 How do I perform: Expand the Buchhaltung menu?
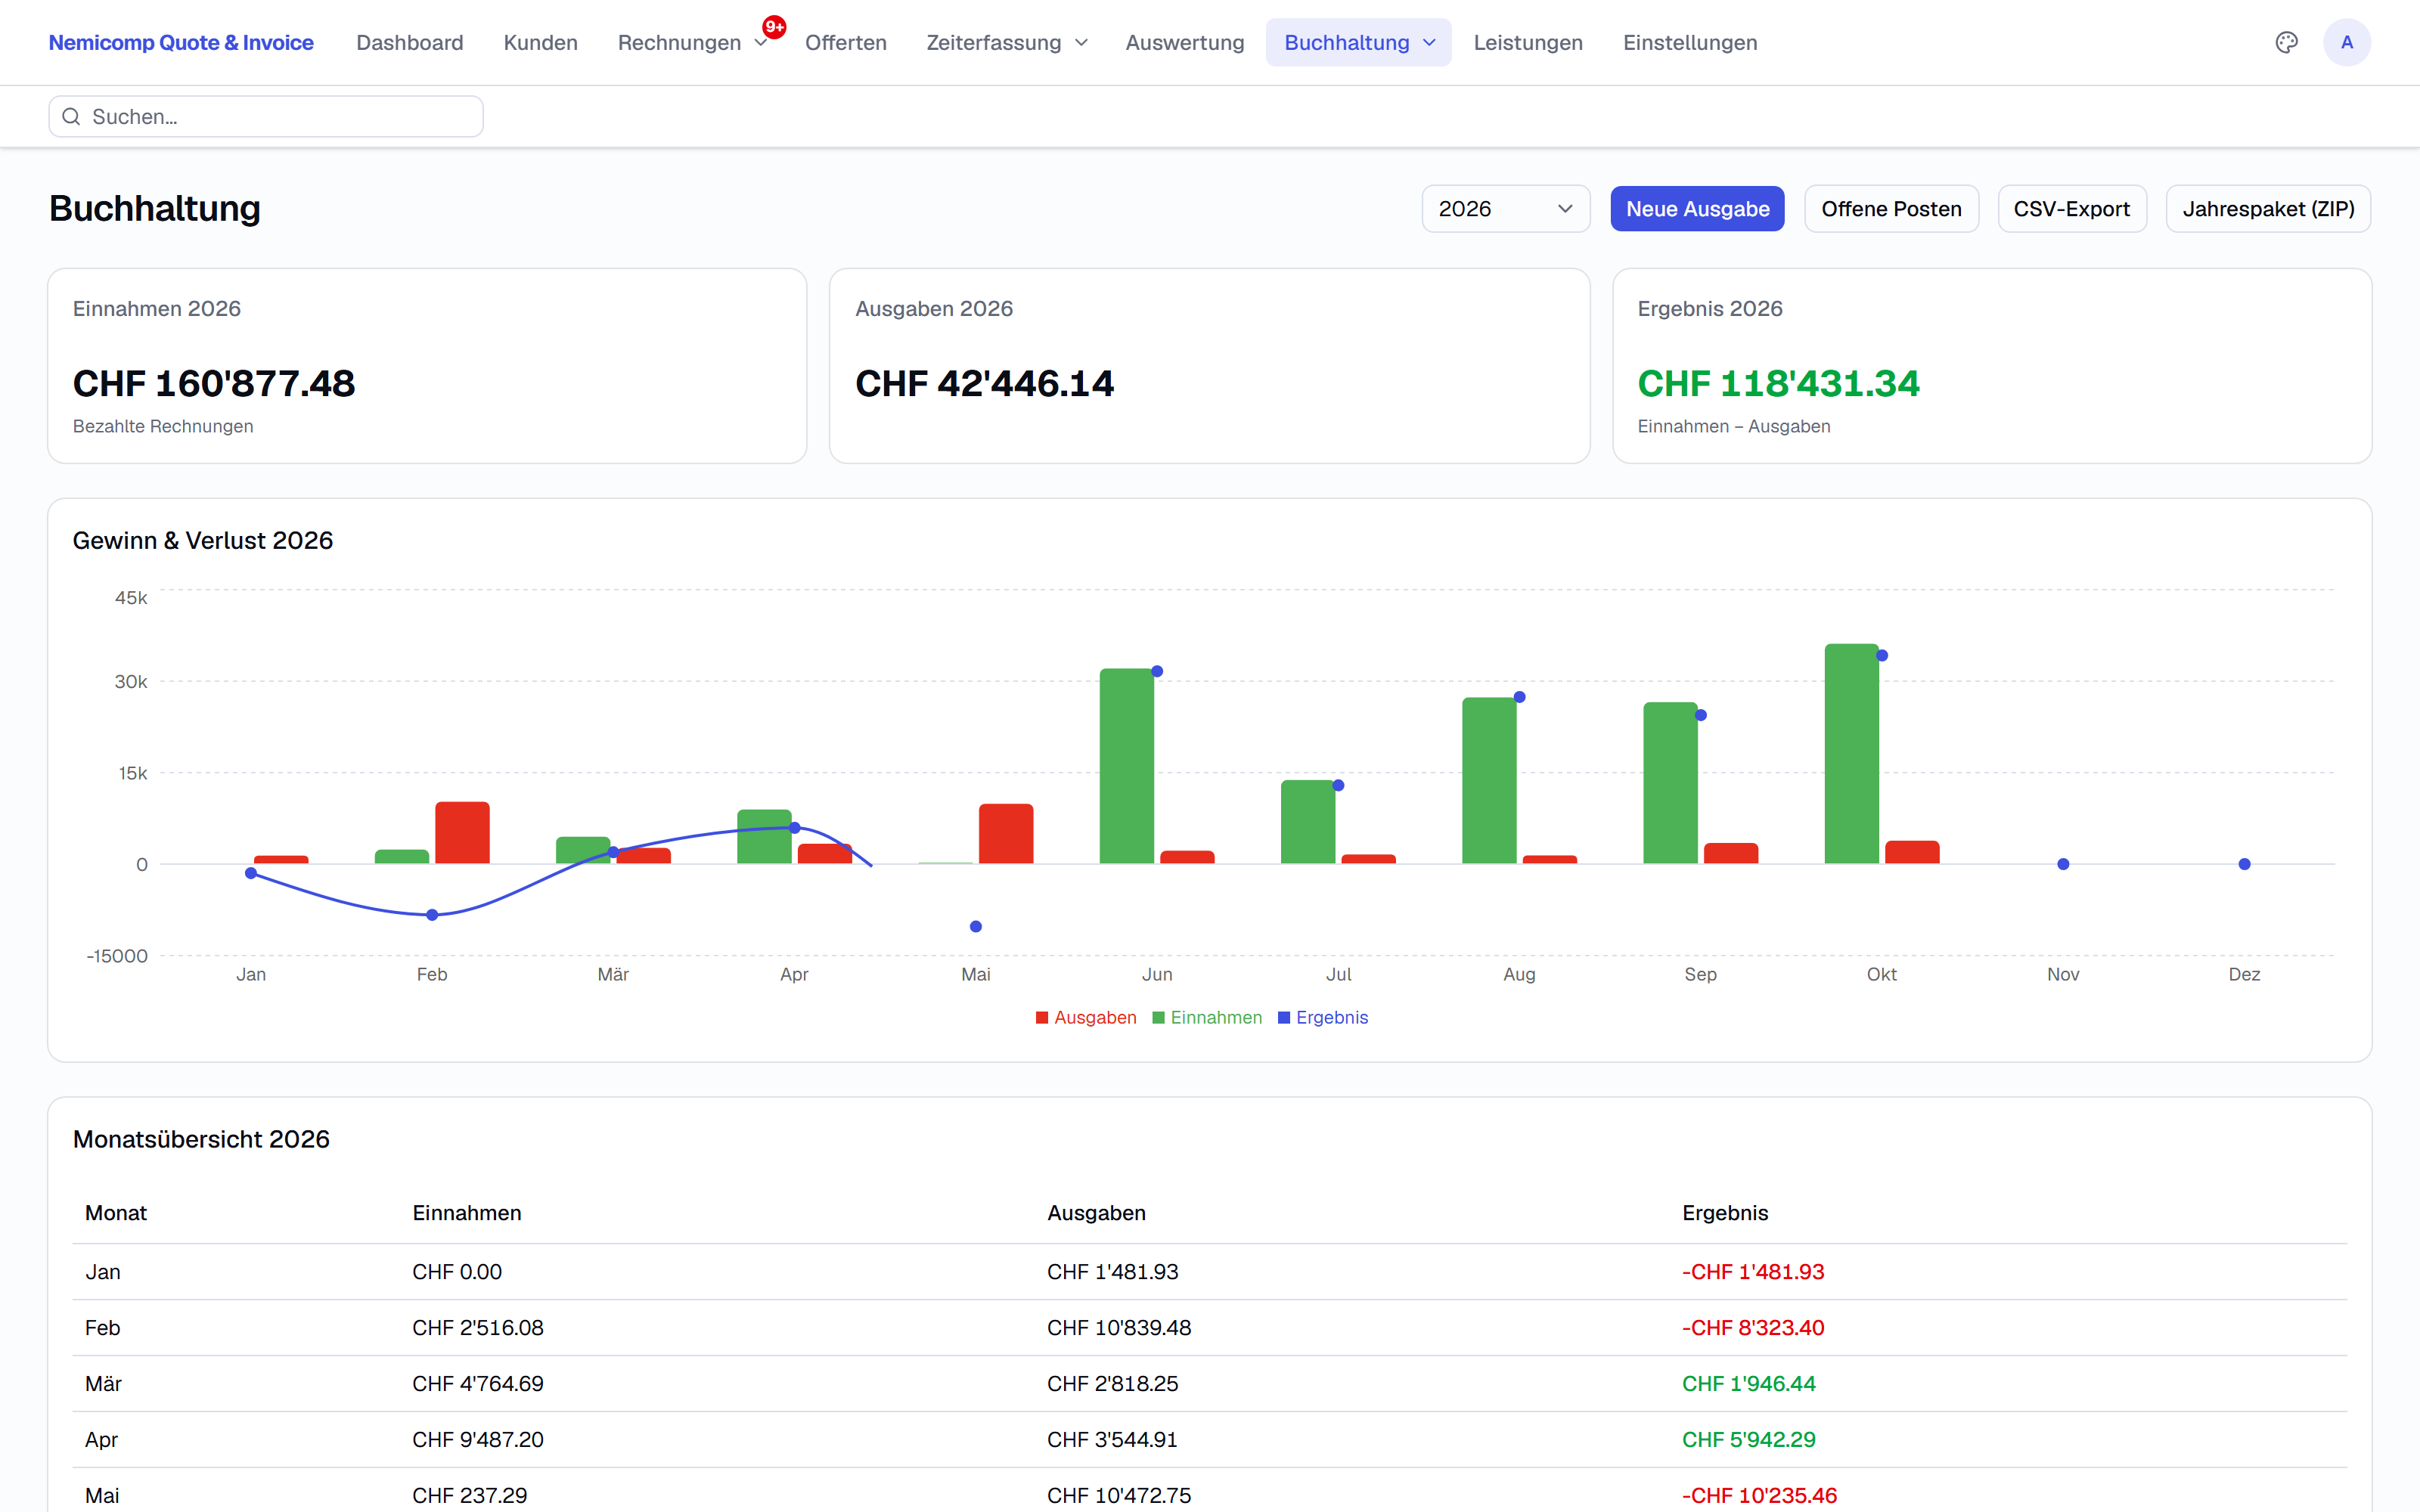pyautogui.click(x=1358, y=43)
